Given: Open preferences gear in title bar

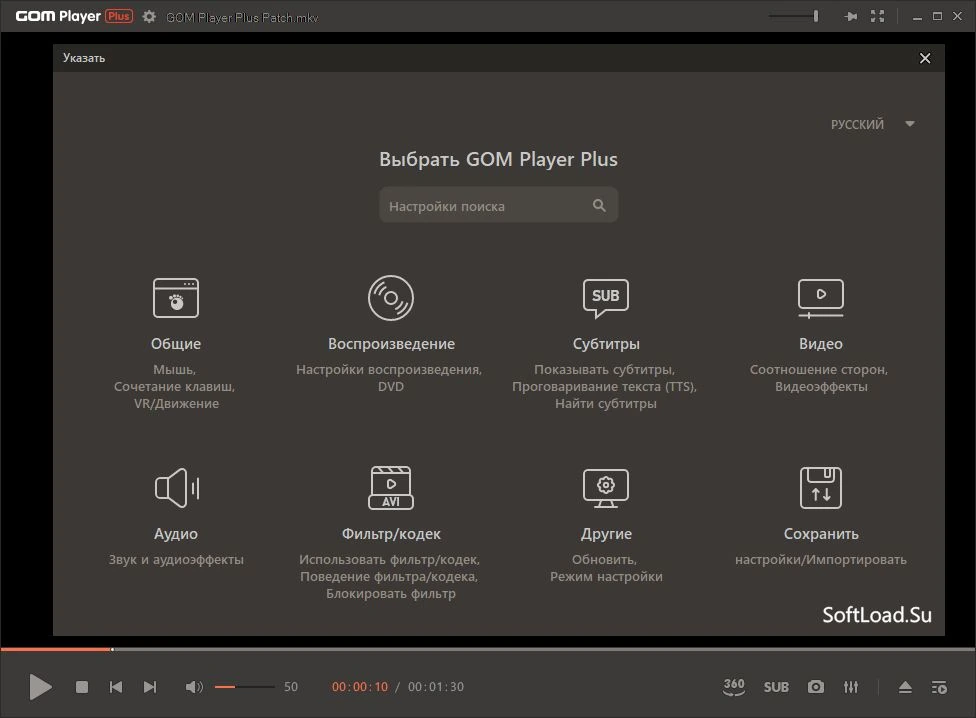Looking at the screenshot, I should (149, 17).
